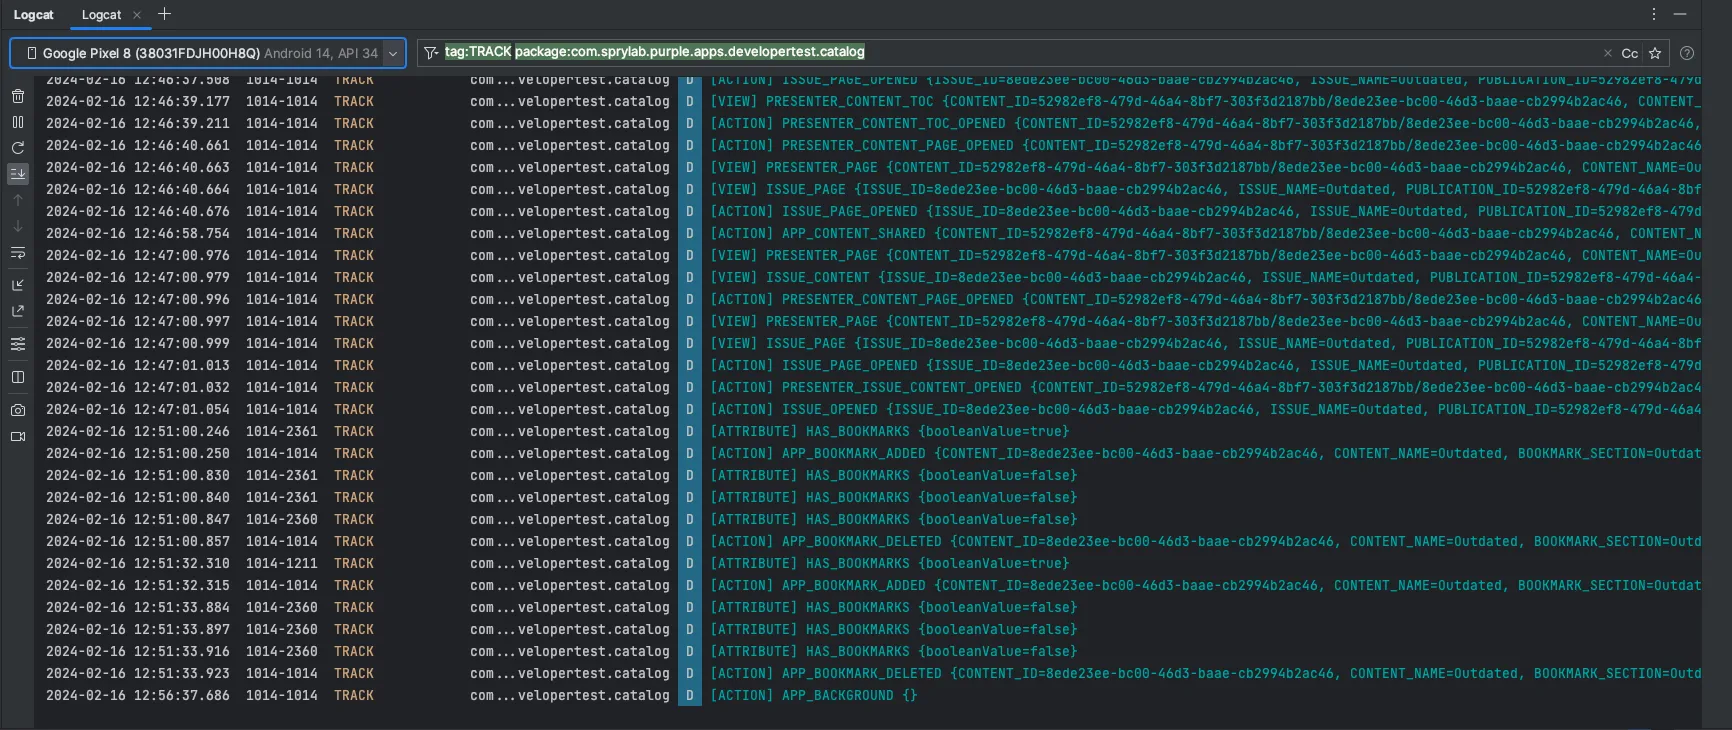Clear the filter query text
This screenshot has width=1732, height=730.
(x=1607, y=53)
